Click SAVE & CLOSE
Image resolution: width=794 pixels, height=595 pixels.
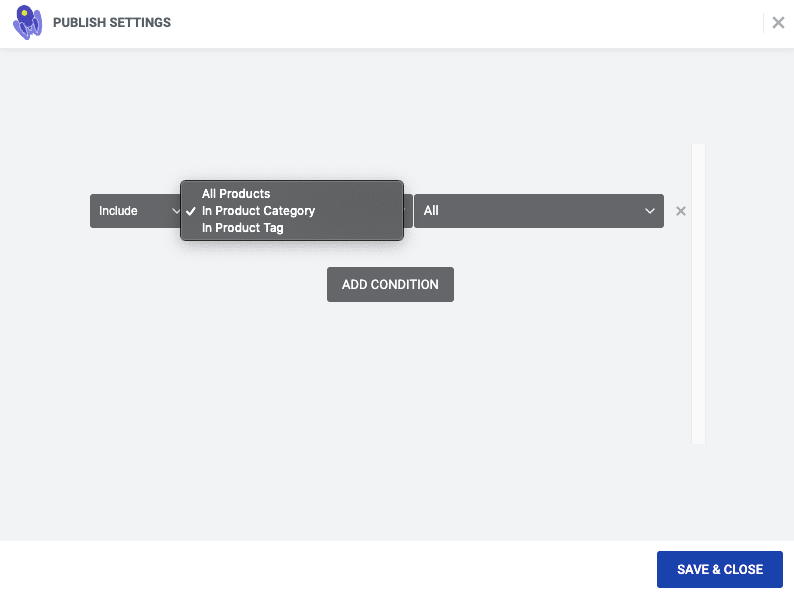tap(720, 569)
